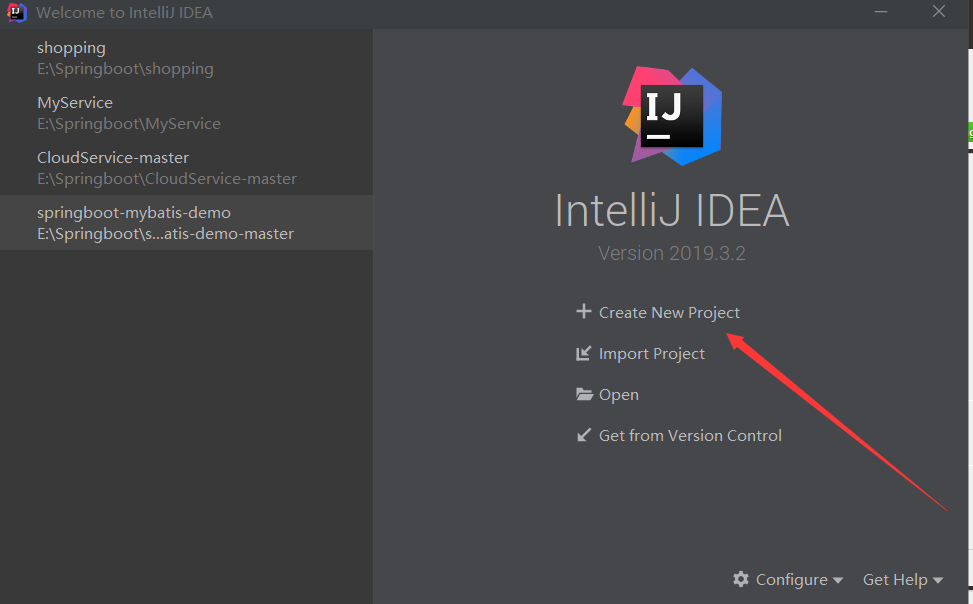Click the IntelliJ IDEA logo in the center
Image resolution: width=973 pixels, height=604 pixels.
coord(672,115)
